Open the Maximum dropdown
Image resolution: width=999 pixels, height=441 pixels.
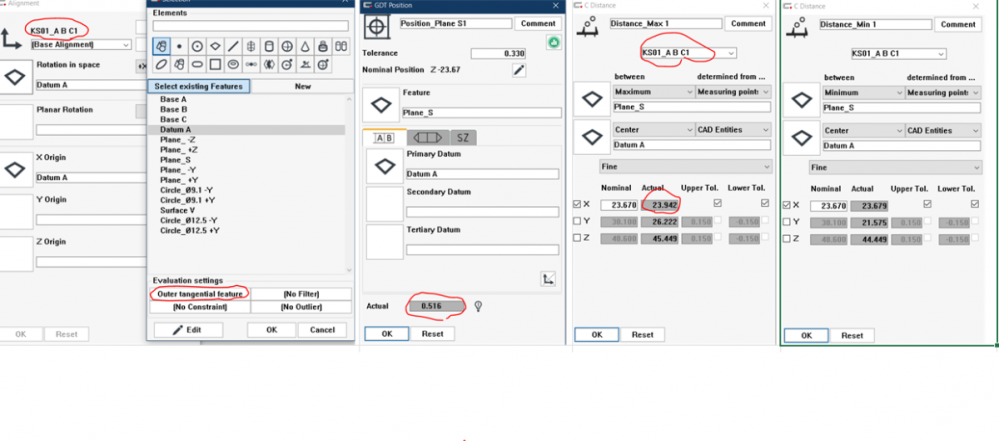point(654,92)
